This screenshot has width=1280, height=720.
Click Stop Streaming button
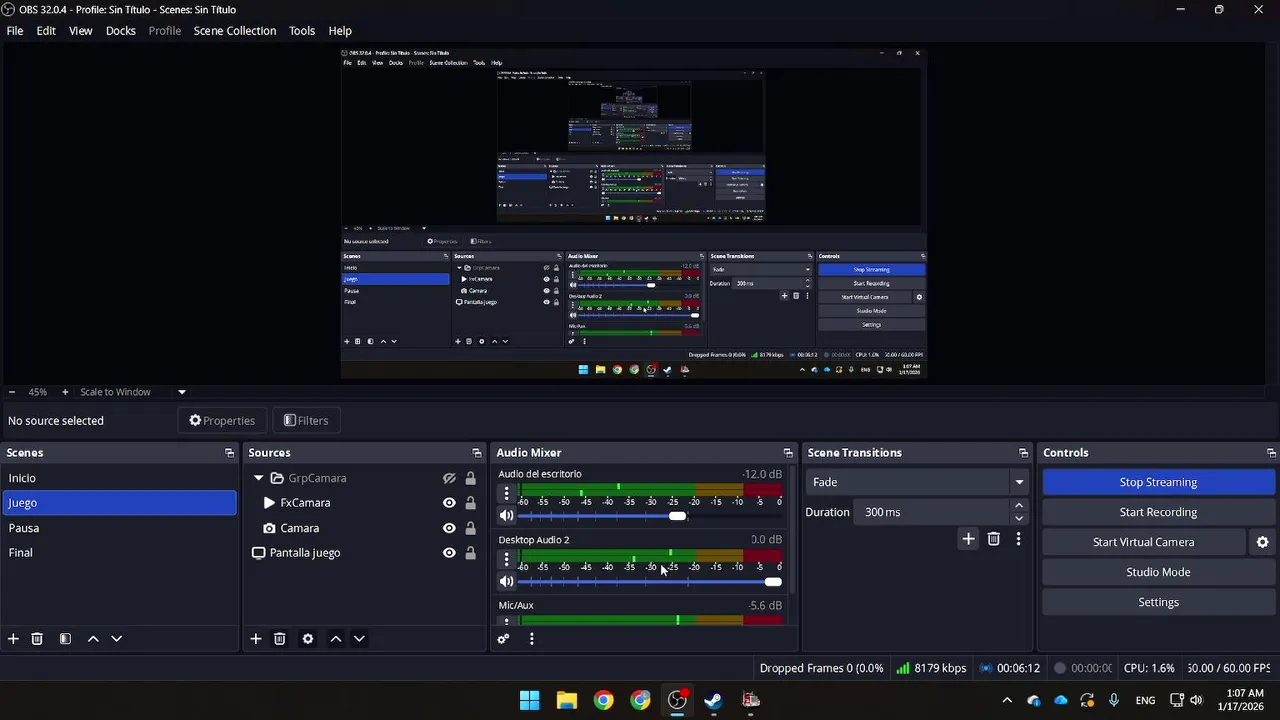(1158, 482)
